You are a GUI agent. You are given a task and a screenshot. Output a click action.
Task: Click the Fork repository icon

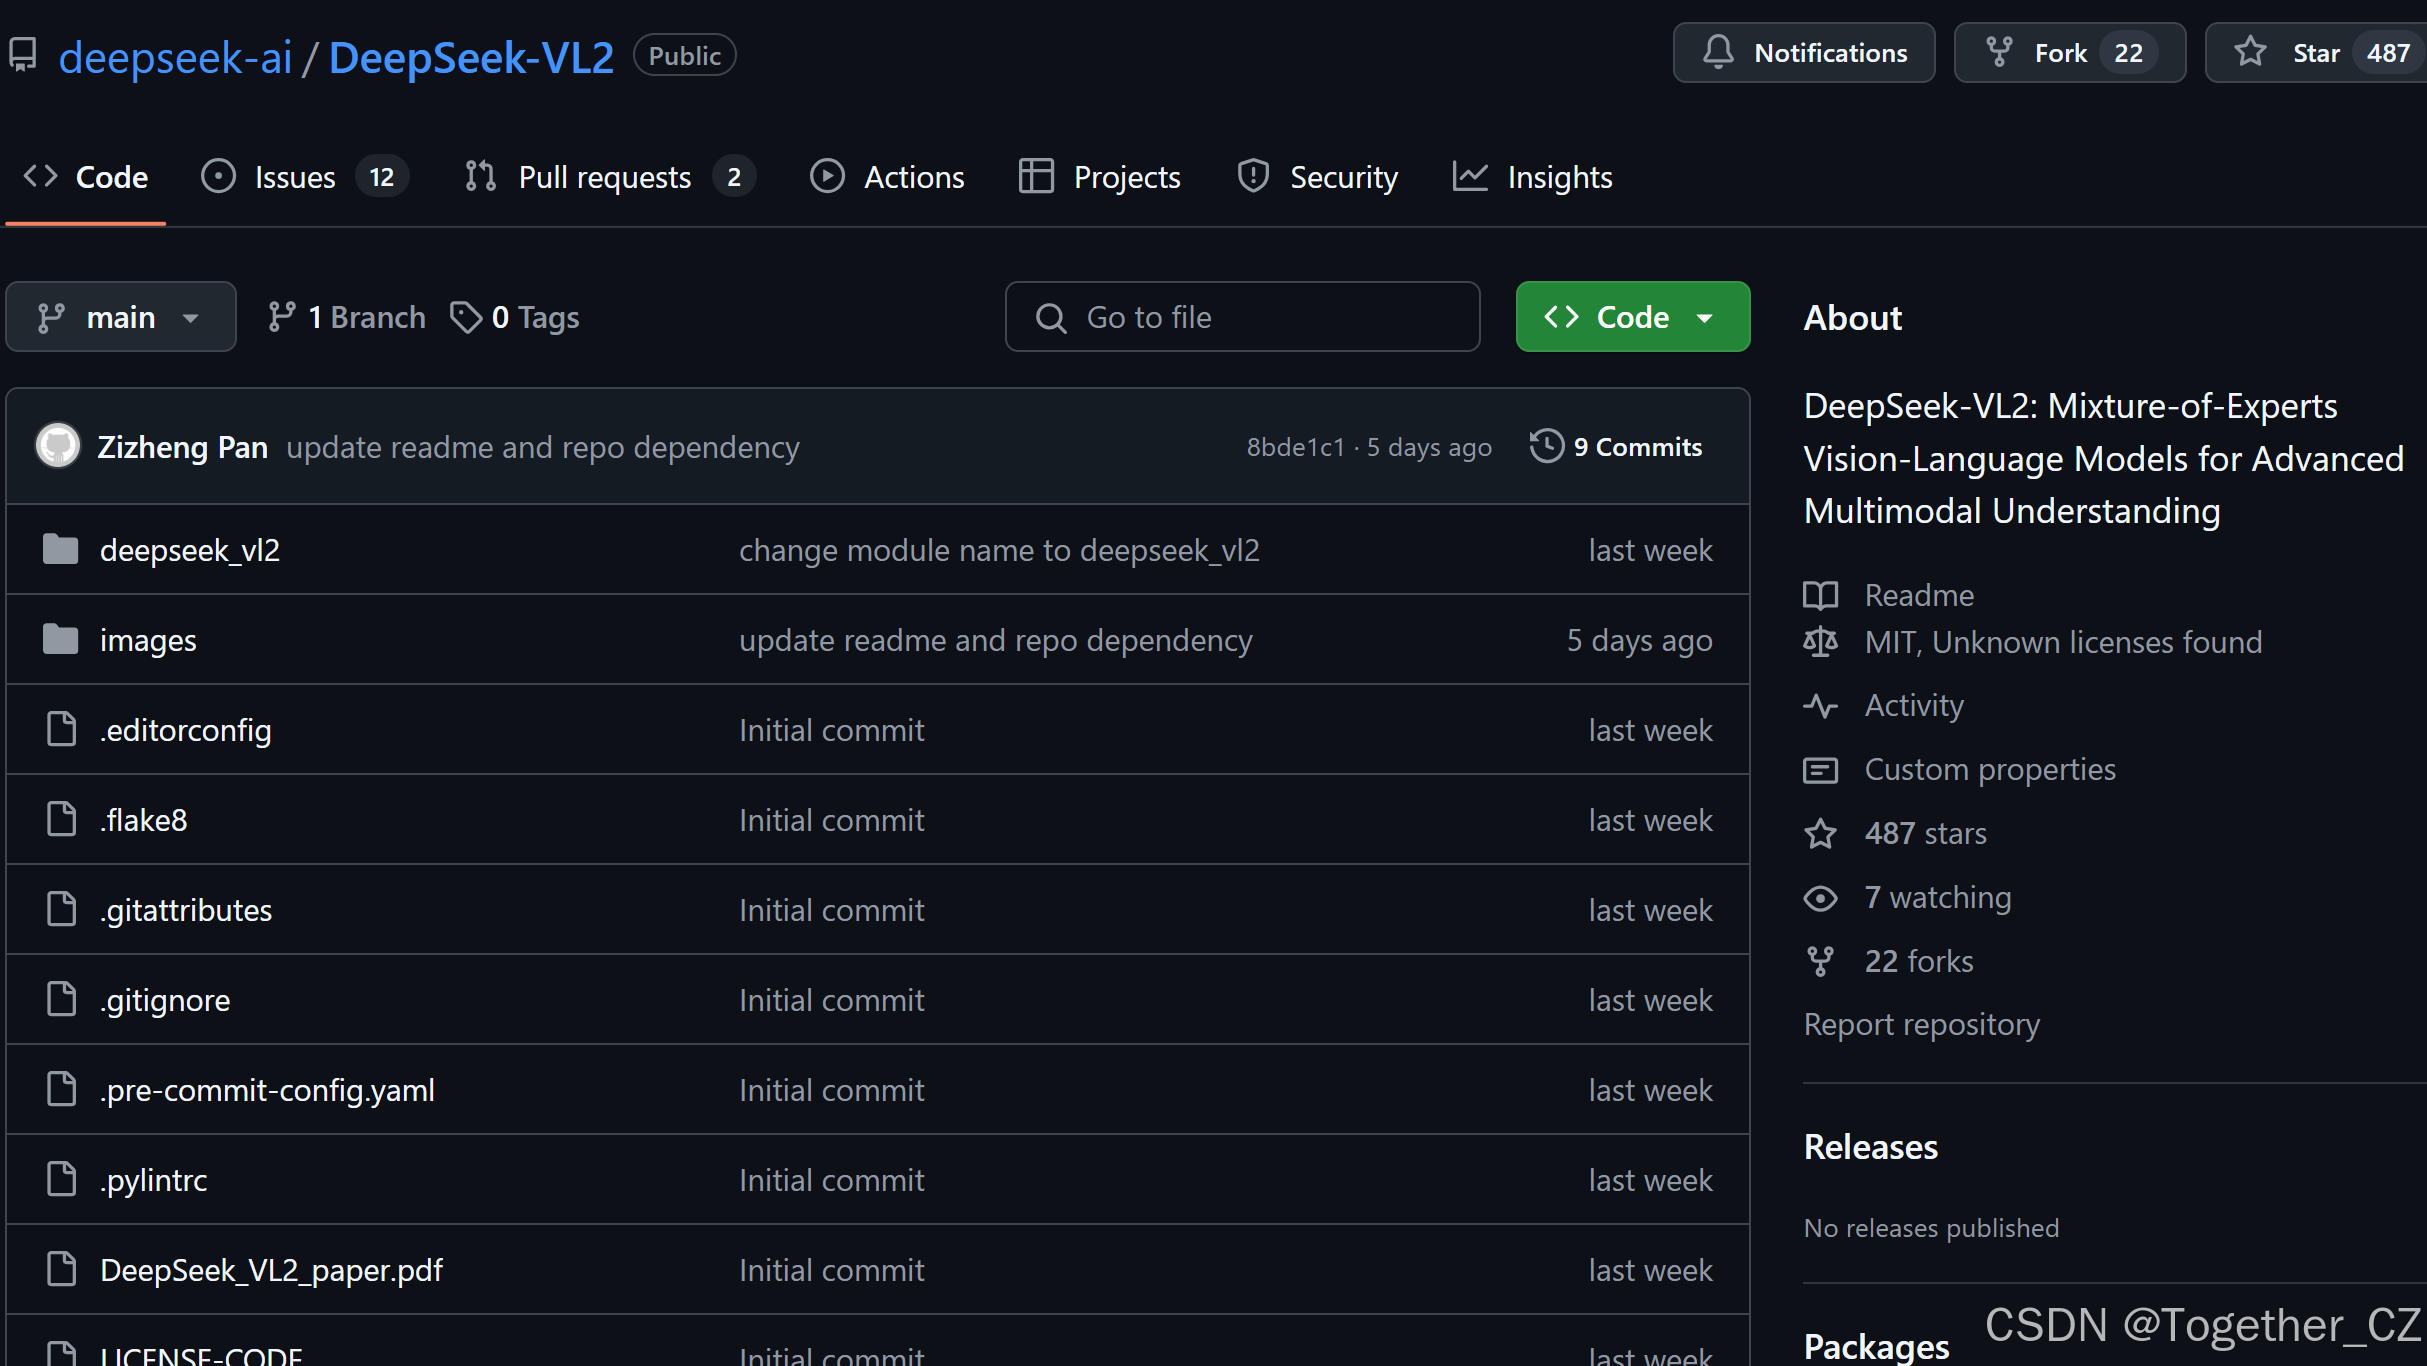pyautogui.click(x=1999, y=53)
